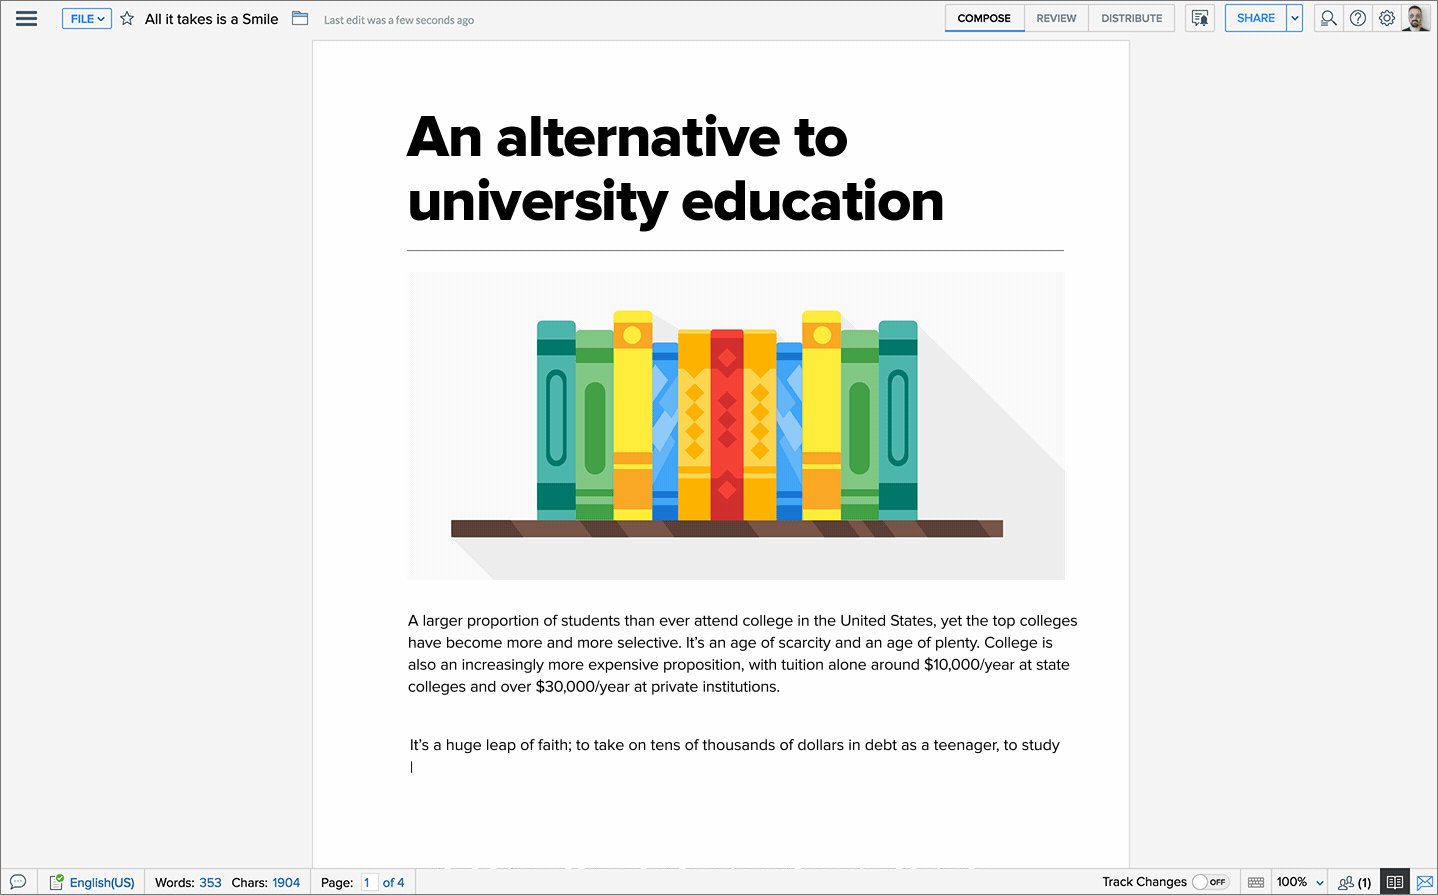The image size is (1438, 895).
Task: Switch to the DISTRIBUTE tab
Action: tap(1131, 18)
